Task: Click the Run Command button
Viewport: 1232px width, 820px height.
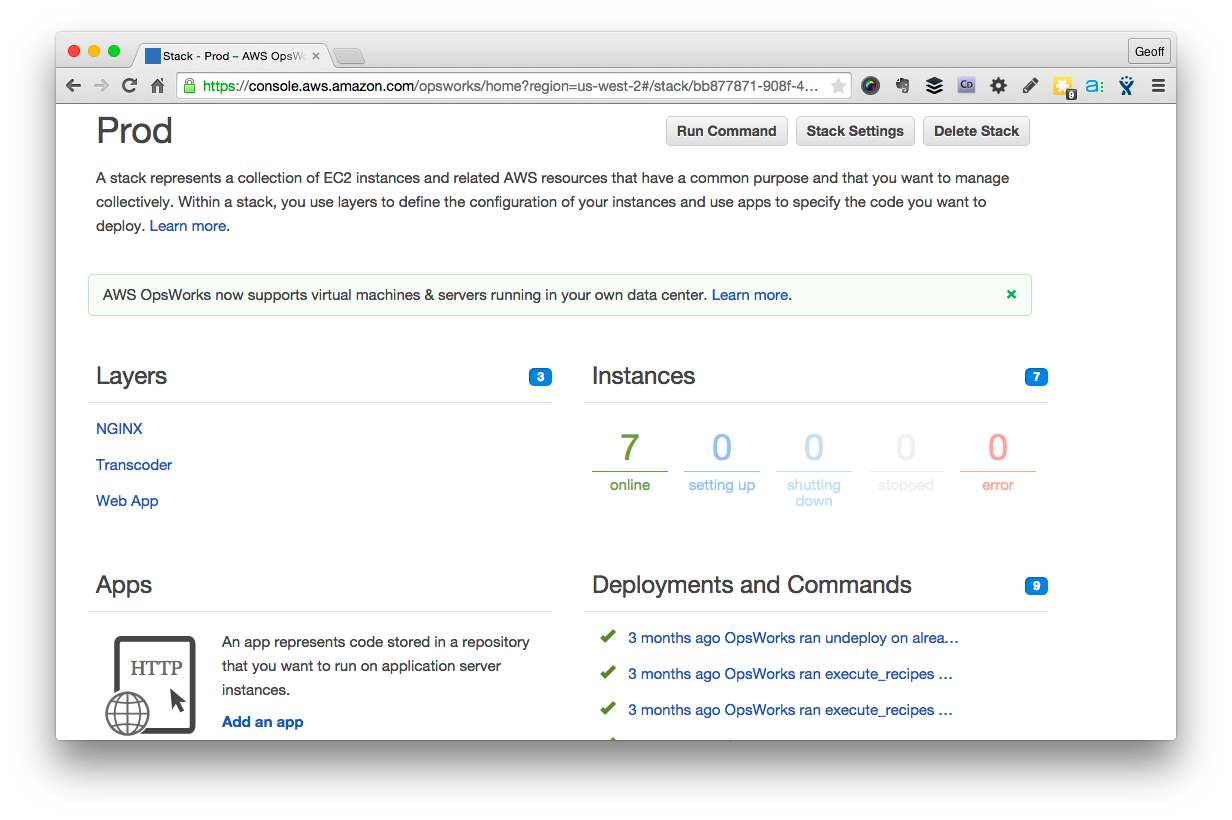Action: [727, 131]
